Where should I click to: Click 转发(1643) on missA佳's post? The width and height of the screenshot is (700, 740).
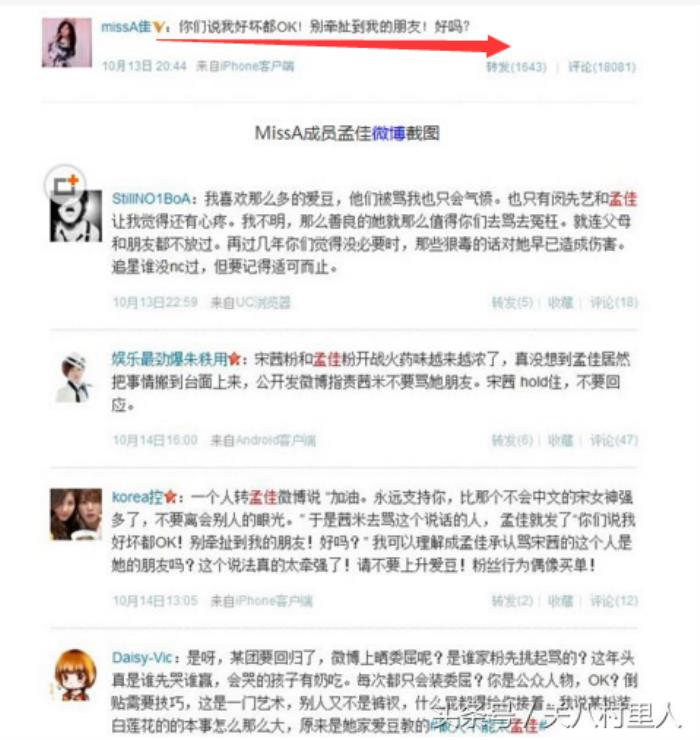point(516,67)
